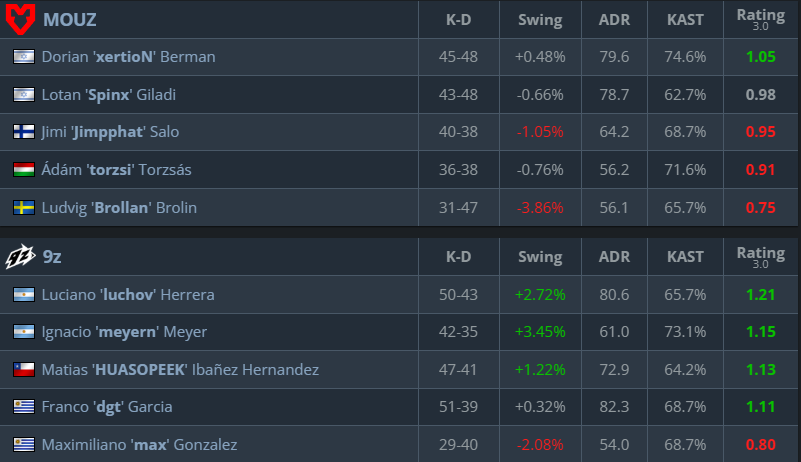Sort the MOUZ table by Swing header
Screen dimensions: 801x462
pos(540,19)
